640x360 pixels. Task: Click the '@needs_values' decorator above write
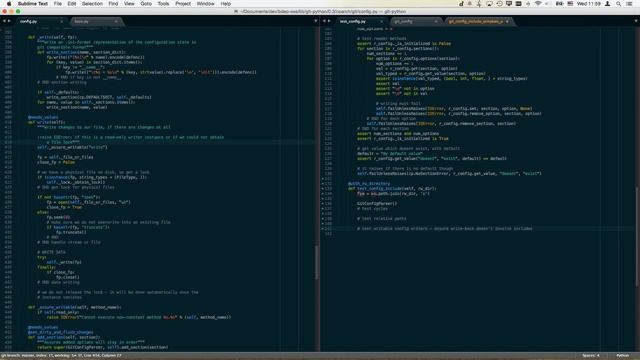pos(43,118)
